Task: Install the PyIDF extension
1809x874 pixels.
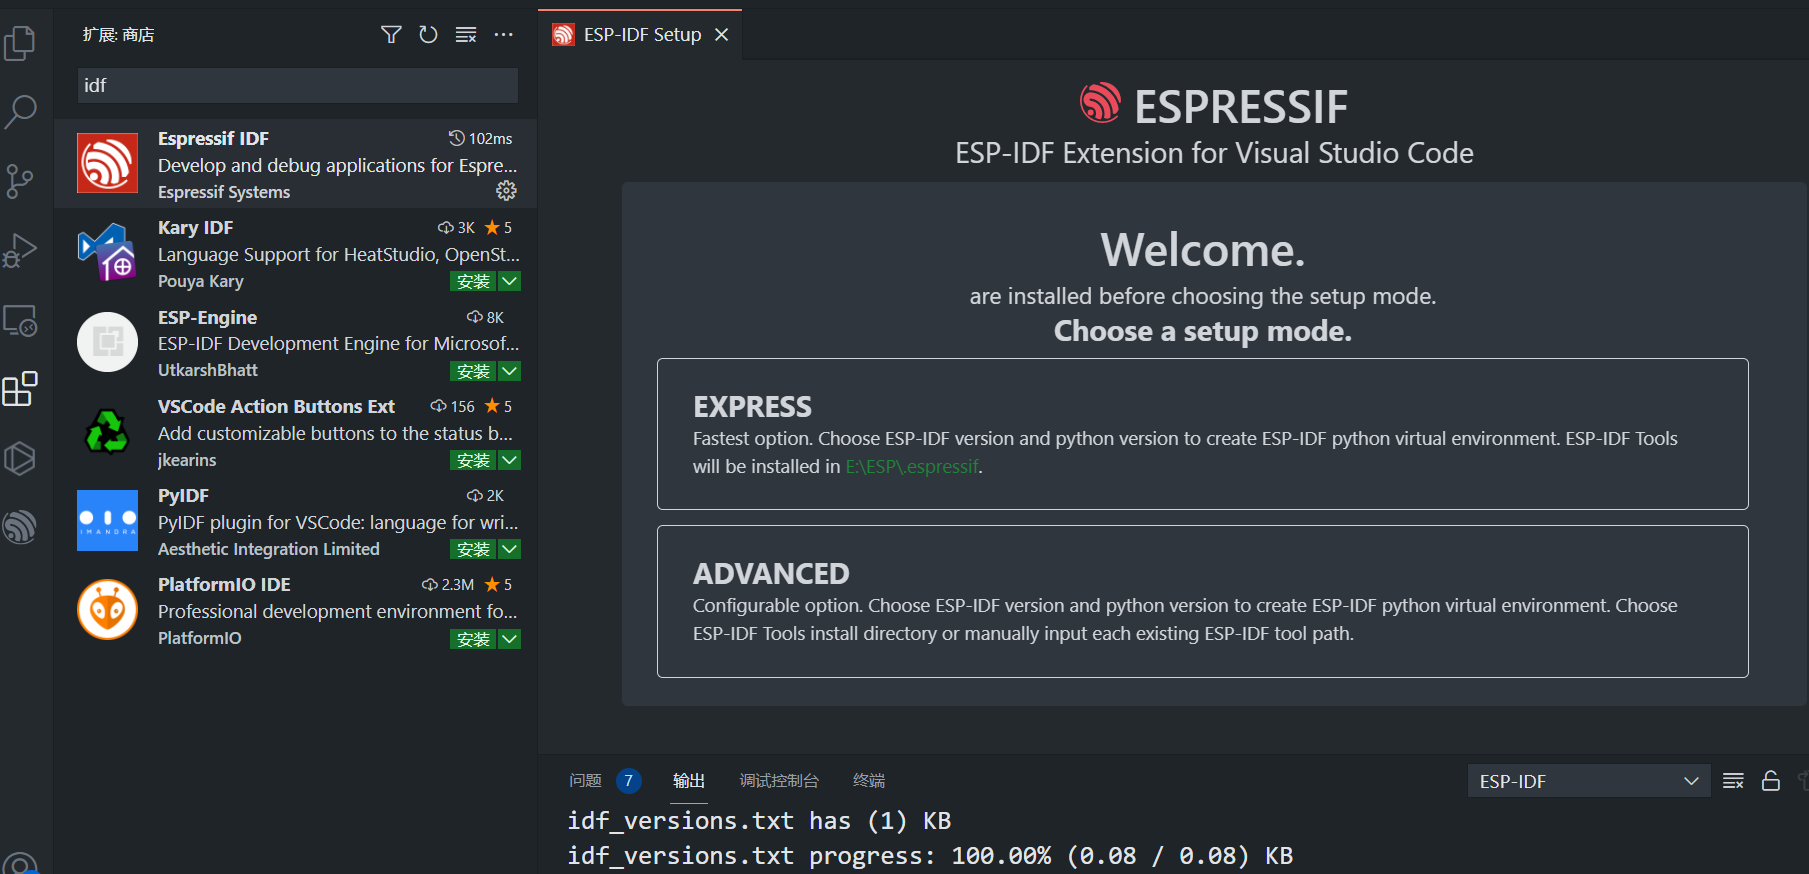Action: pos(473,549)
